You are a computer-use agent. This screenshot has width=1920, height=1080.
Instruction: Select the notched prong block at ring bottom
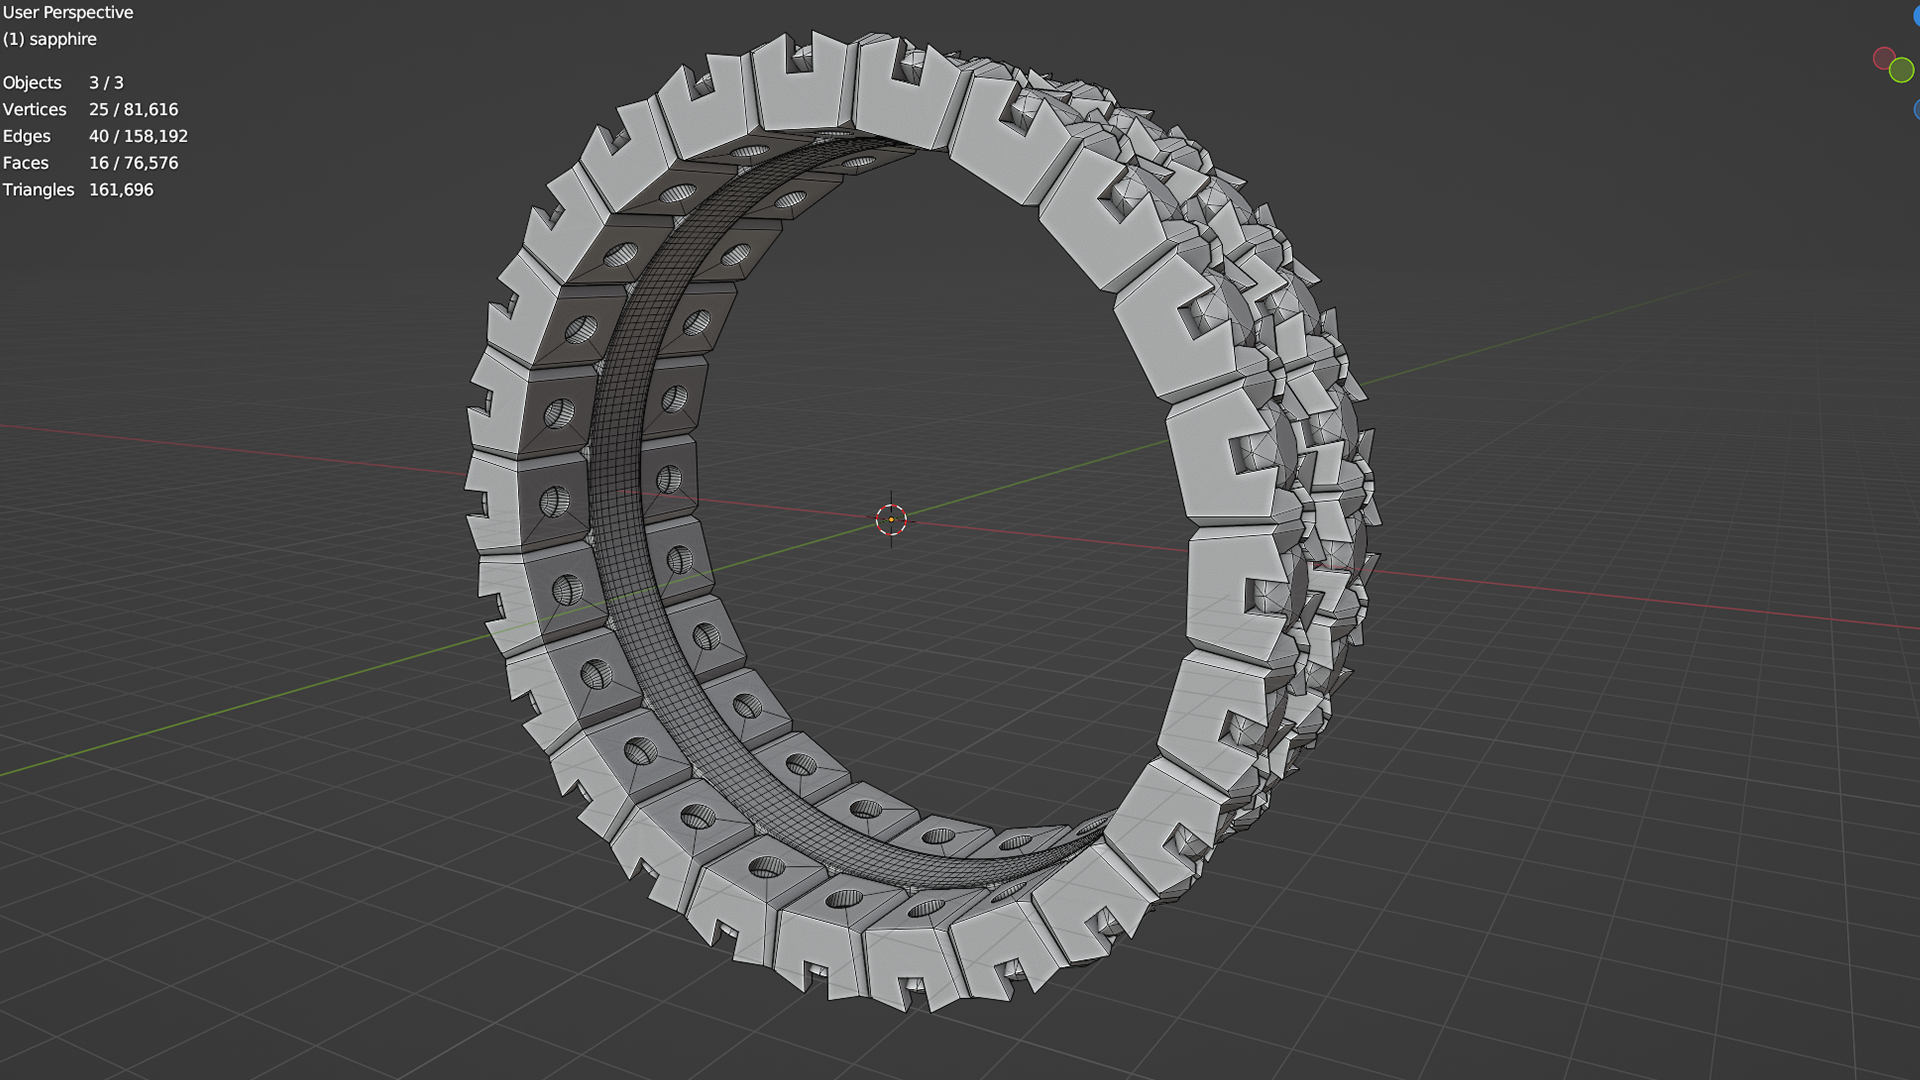point(905,955)
